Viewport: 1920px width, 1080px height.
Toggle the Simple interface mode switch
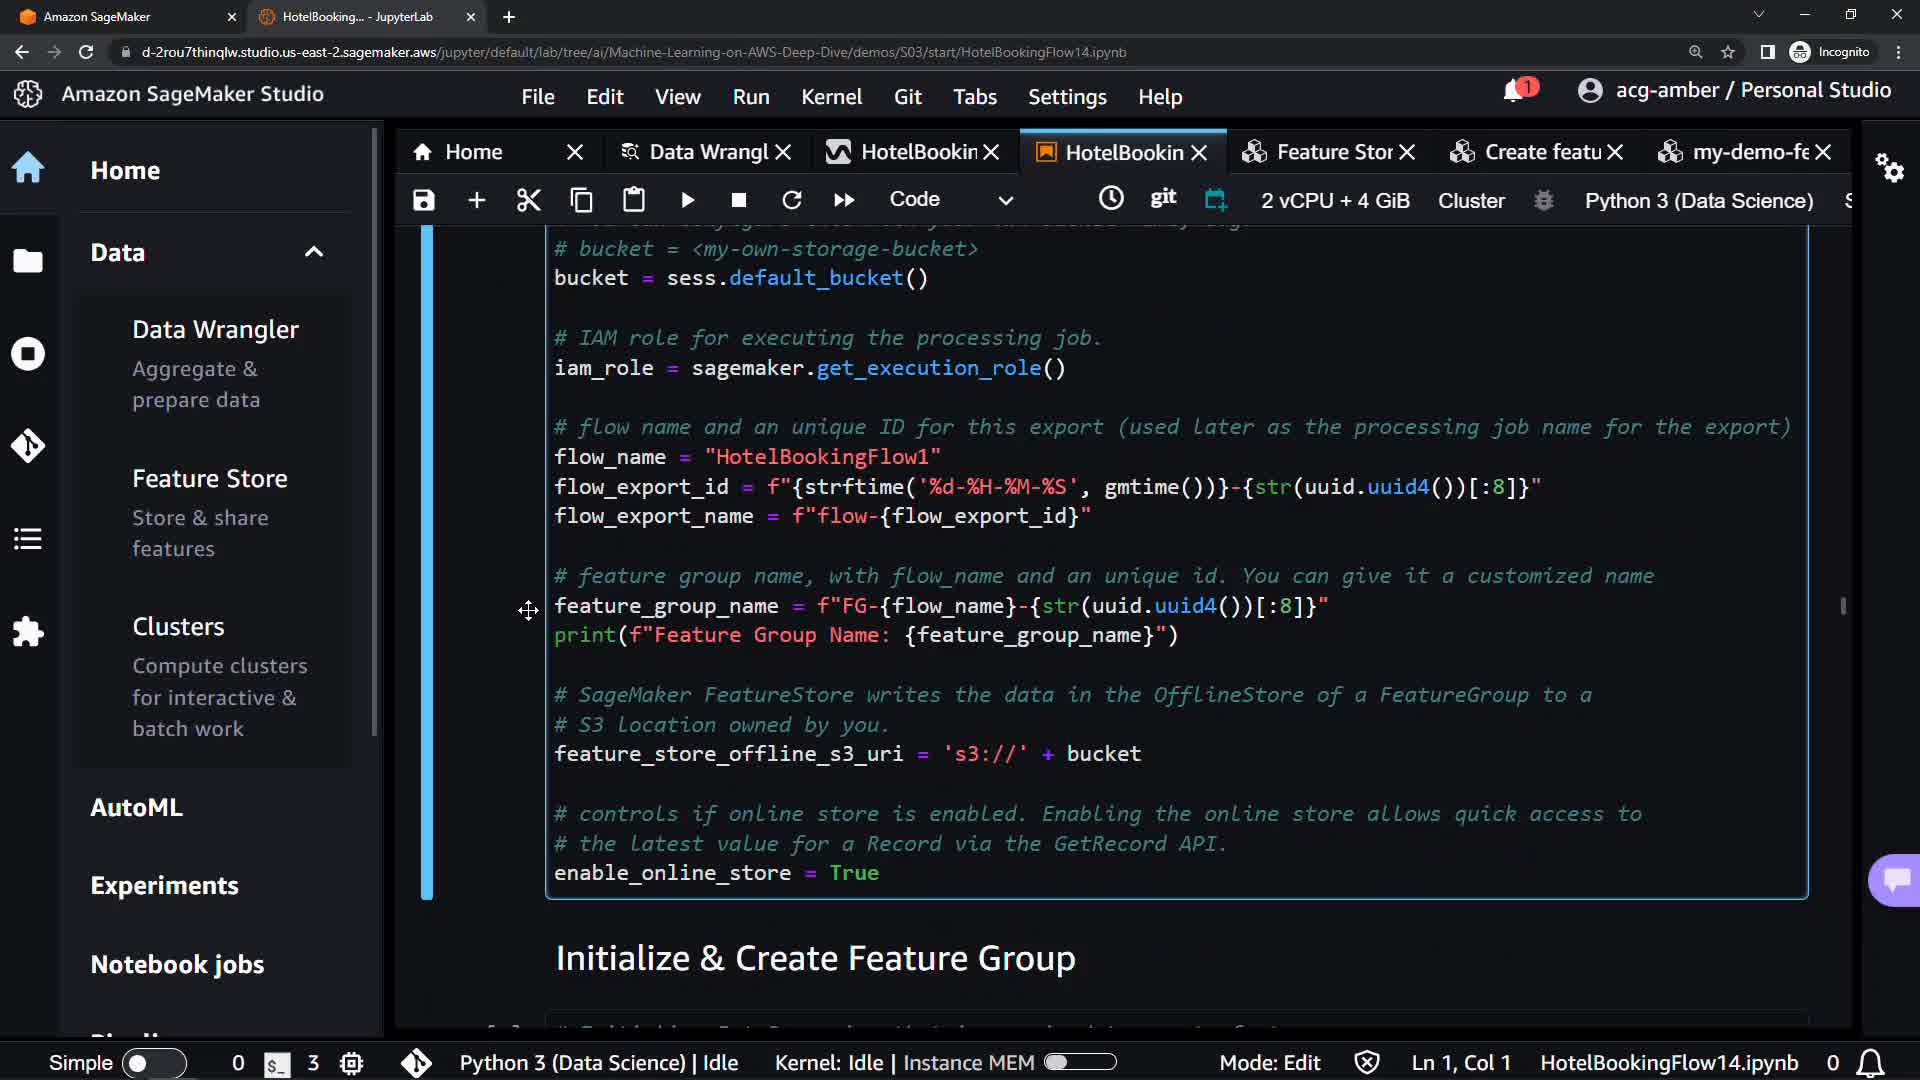point(153,1063)
